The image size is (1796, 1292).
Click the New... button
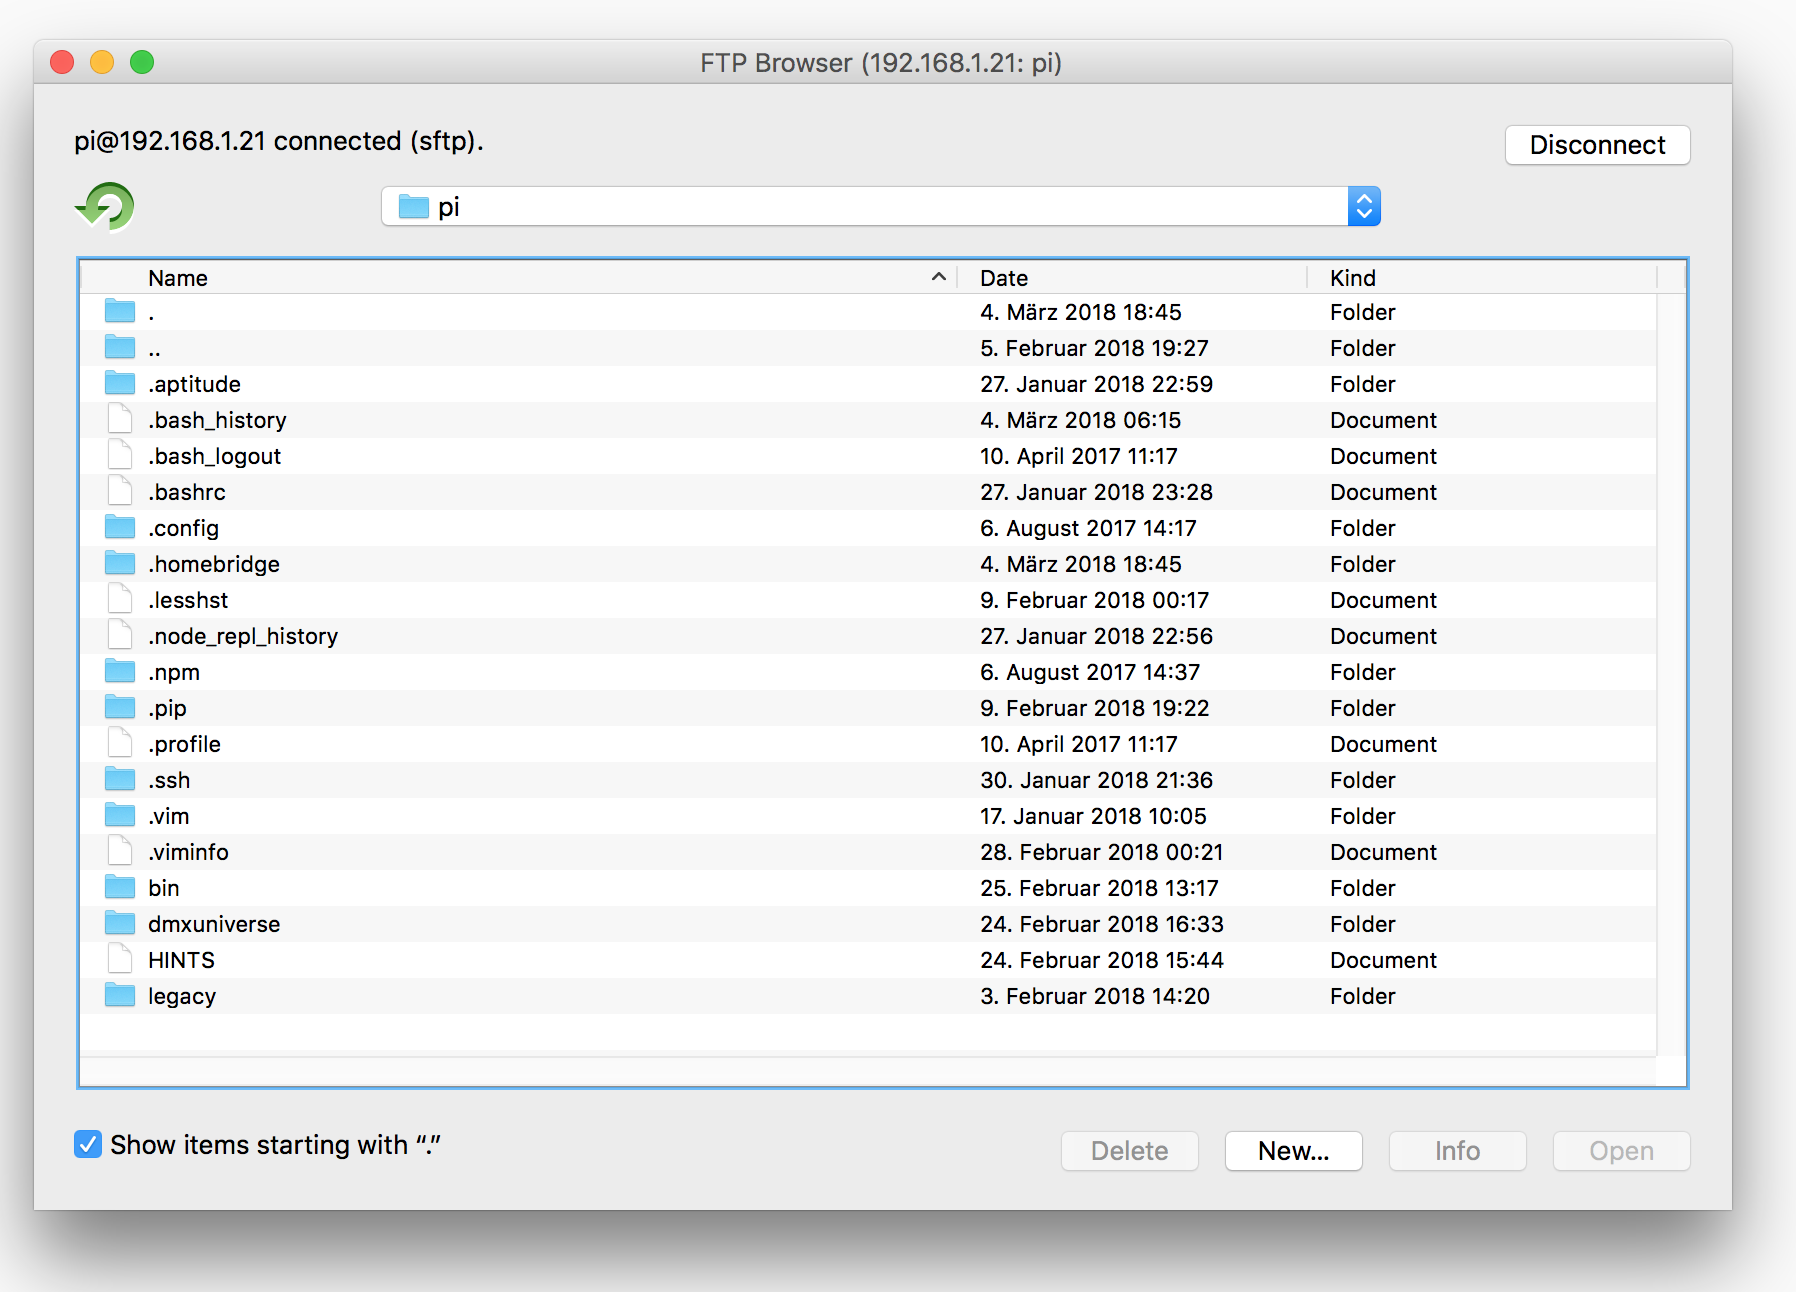pyautogui.click(x=1293, y=1151)
